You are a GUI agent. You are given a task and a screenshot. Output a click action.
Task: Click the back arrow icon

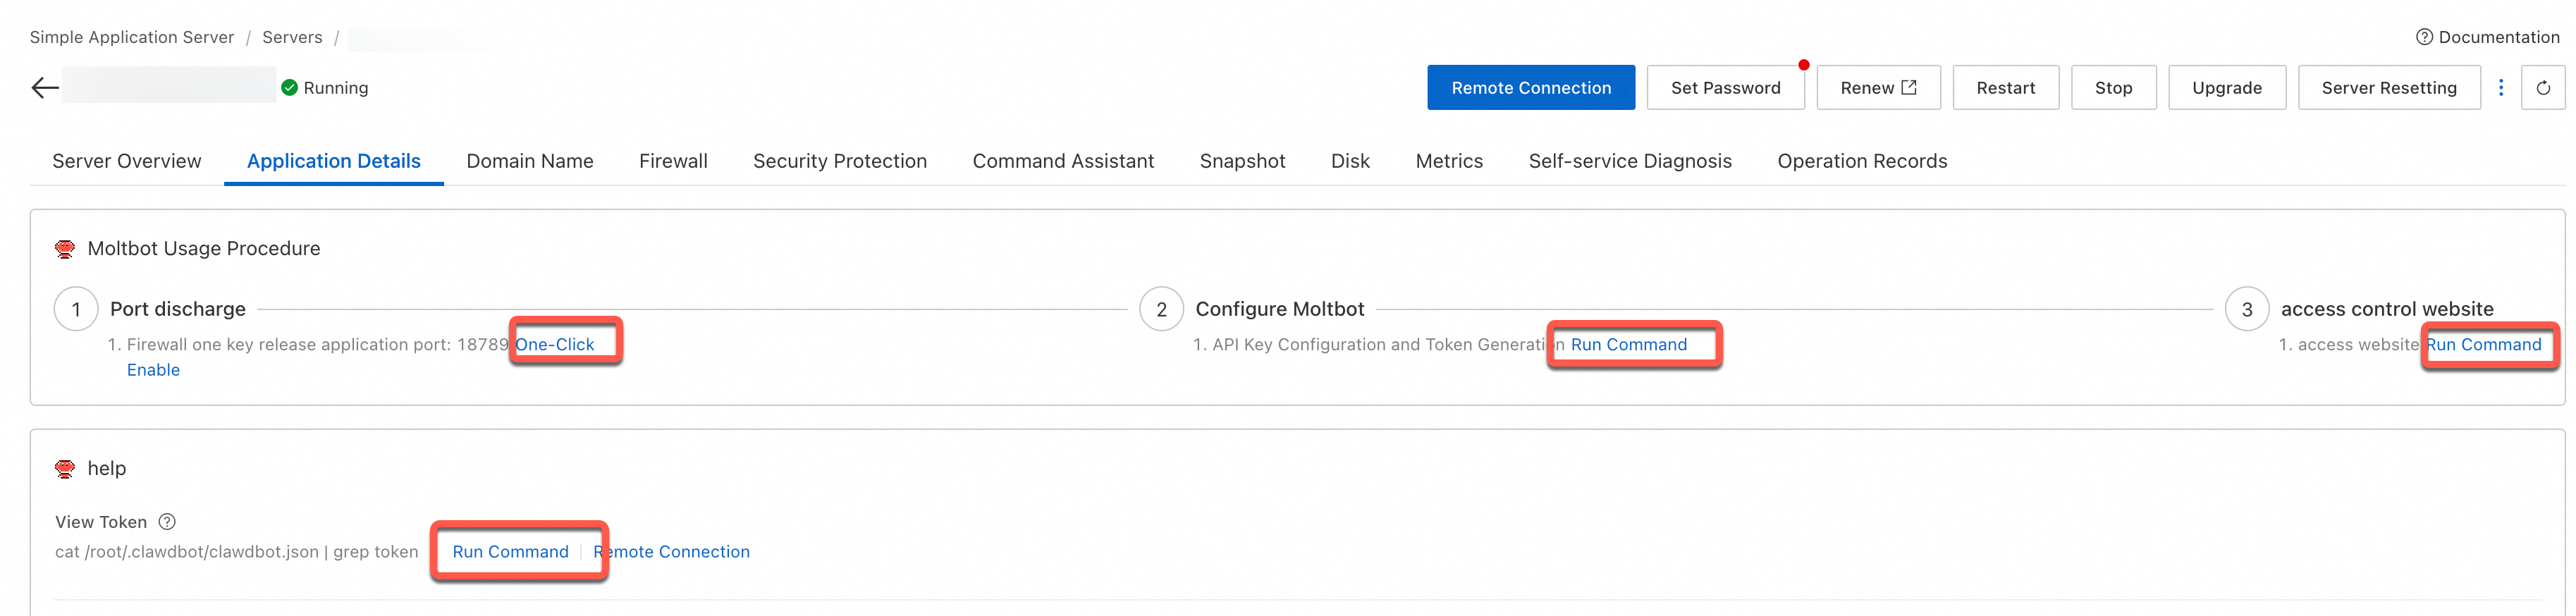click(45, 88)
